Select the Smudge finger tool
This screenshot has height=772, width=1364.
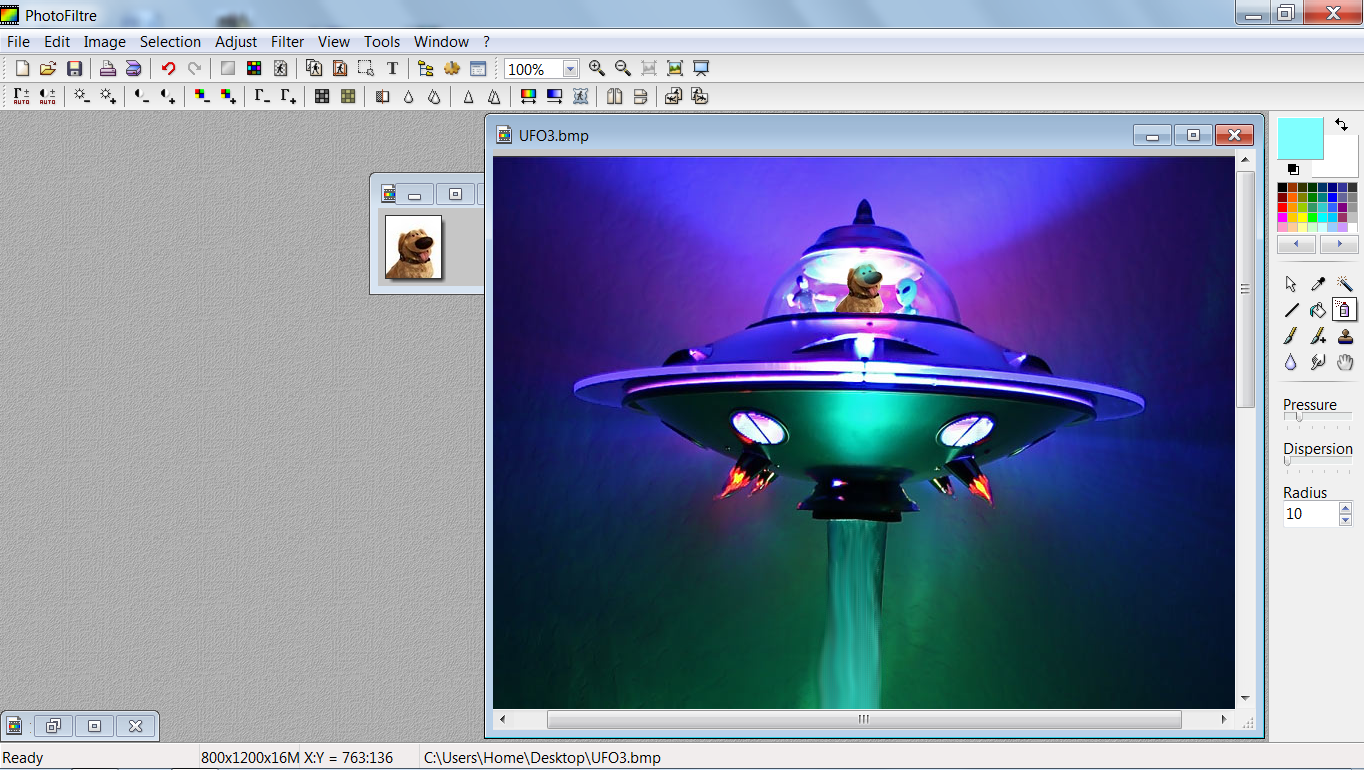[x=1318, y=362]
